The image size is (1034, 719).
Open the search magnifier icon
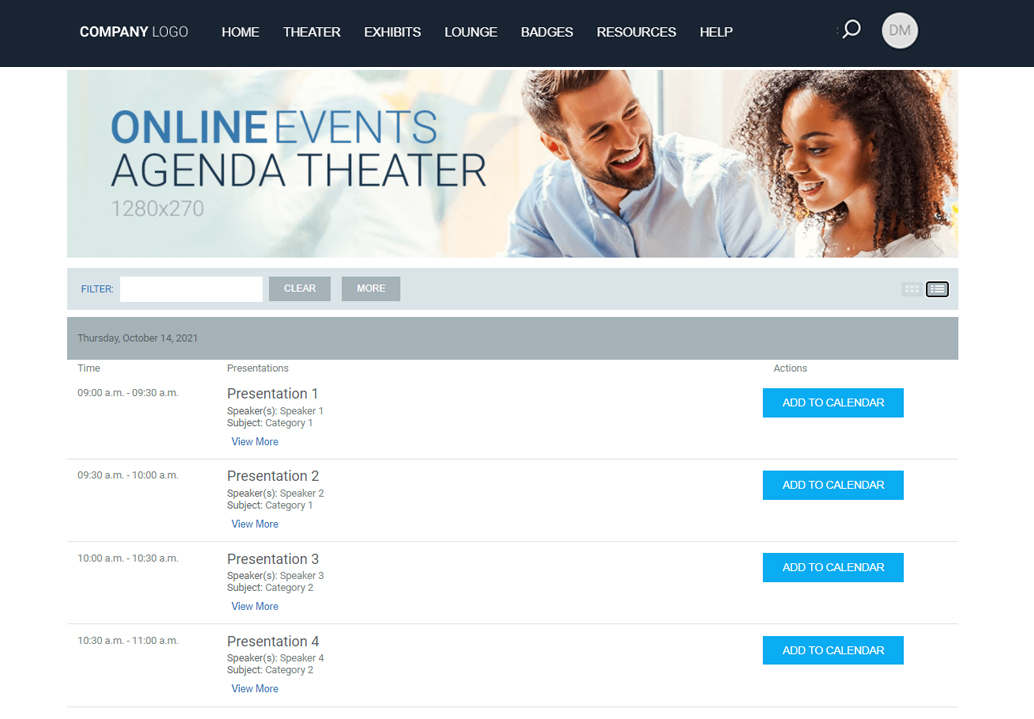[851, 29]
